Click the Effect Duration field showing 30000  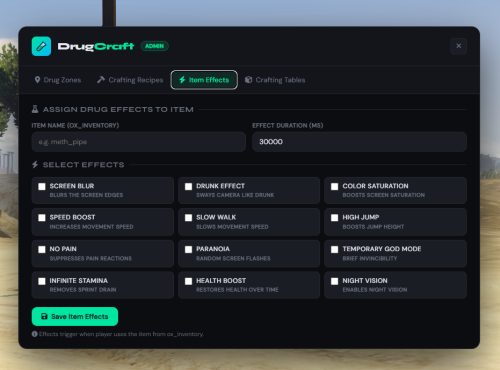pyautogui.click(x=359, y=142)
